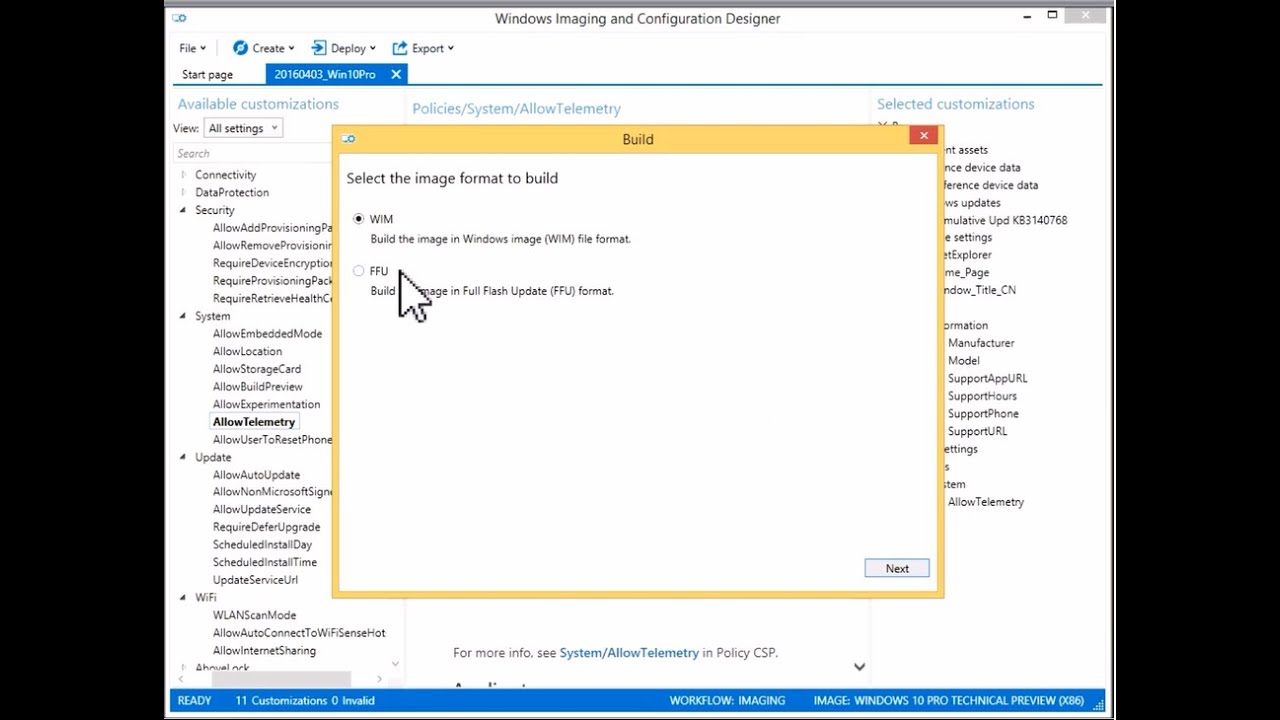Maximize the Imaging and Configuration Designer window
This screenshot has height=720, width=1280.
(1052, 16)
